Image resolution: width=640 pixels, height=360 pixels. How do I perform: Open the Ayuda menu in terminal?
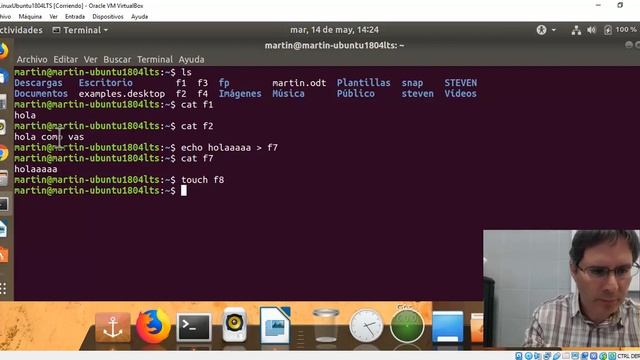click(x=191, y=60)
